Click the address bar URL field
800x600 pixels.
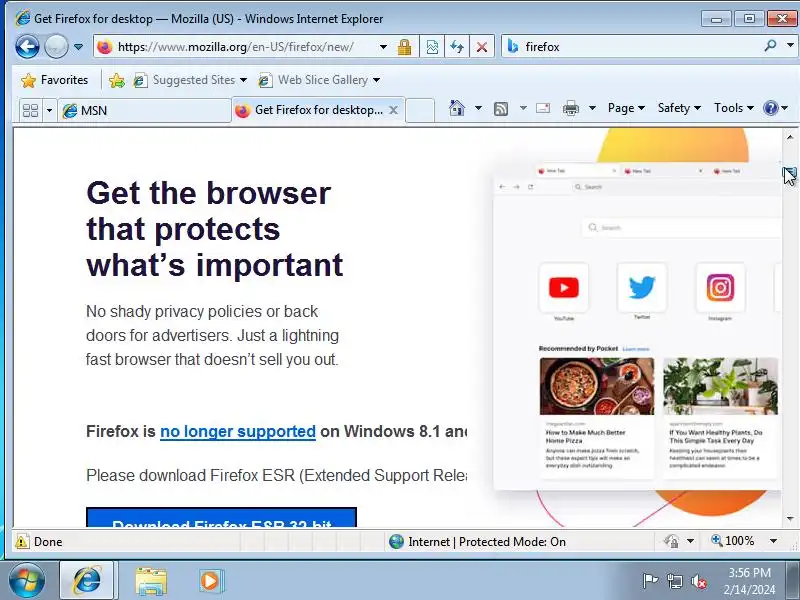(235, 47)
